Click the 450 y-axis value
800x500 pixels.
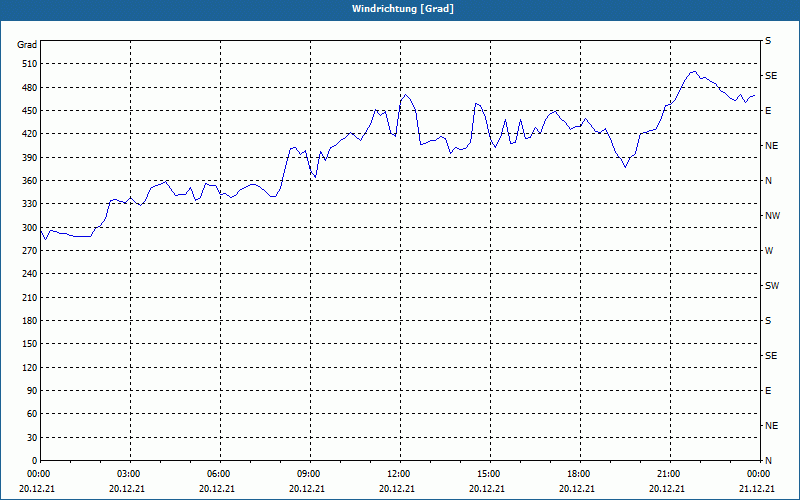click(30, 111)
